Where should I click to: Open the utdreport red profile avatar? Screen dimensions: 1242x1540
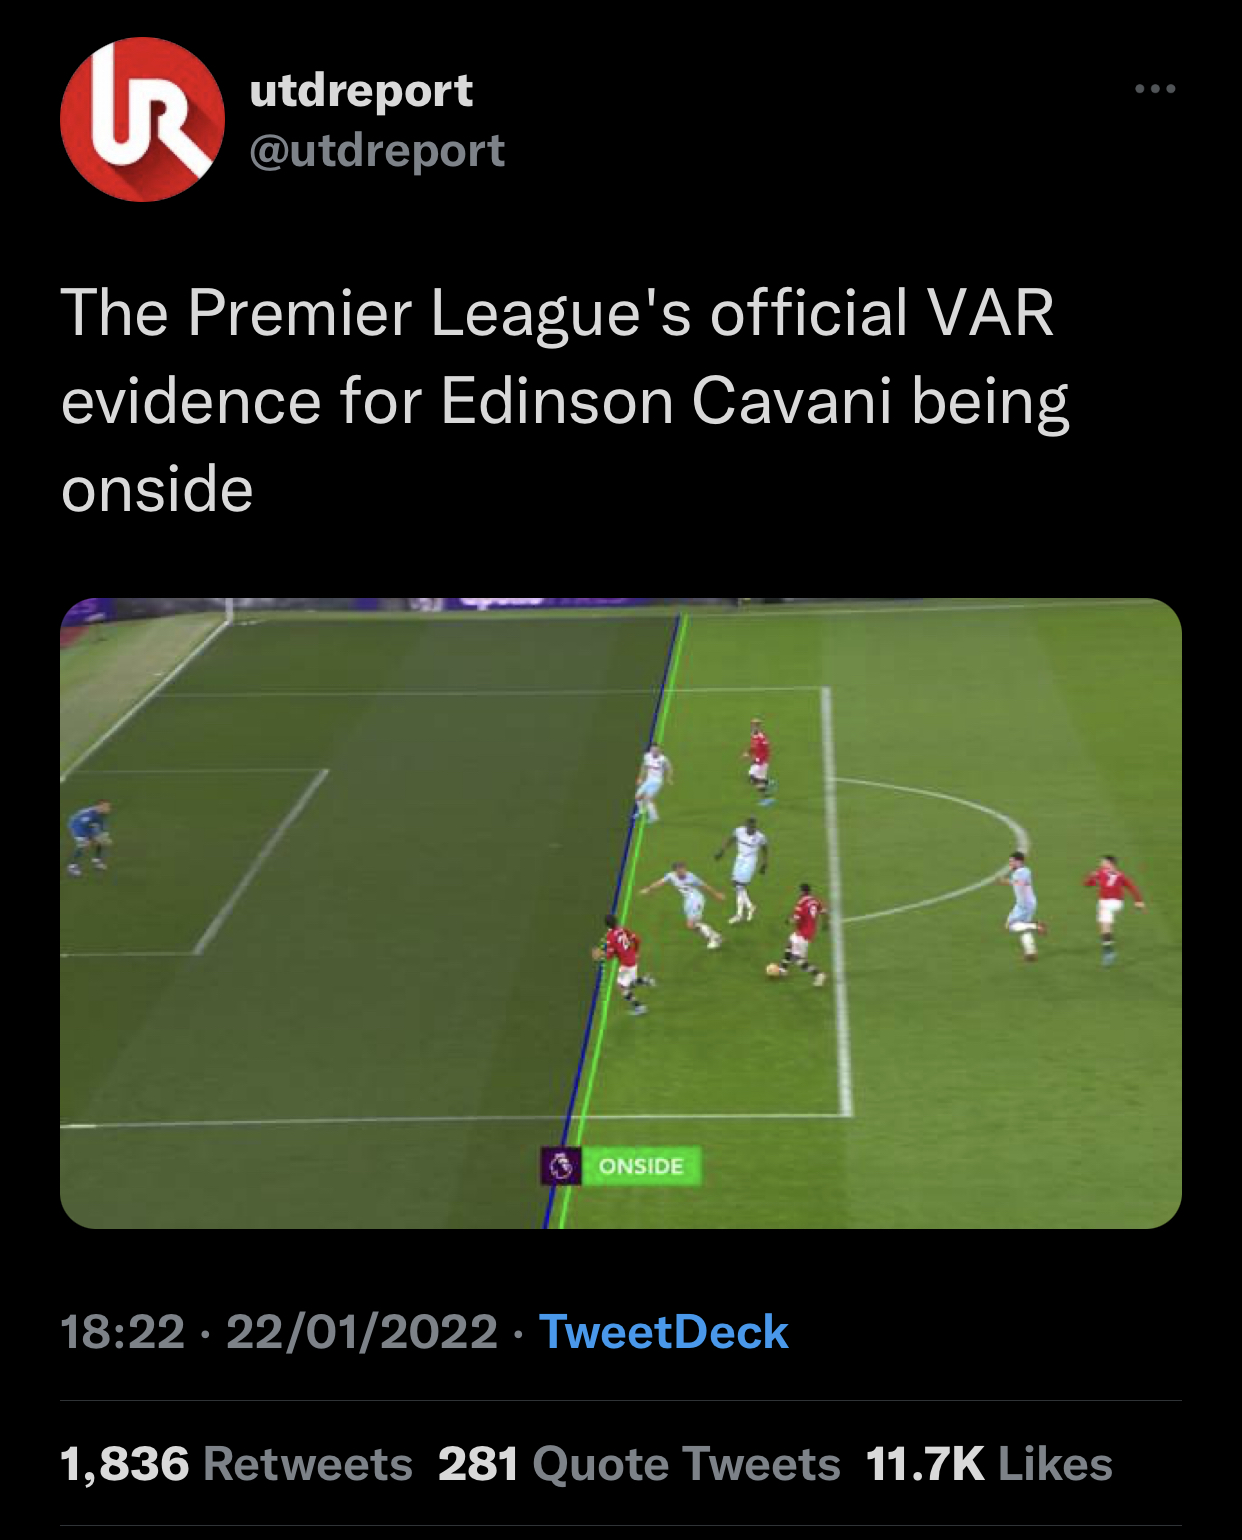tap(142, 119)
